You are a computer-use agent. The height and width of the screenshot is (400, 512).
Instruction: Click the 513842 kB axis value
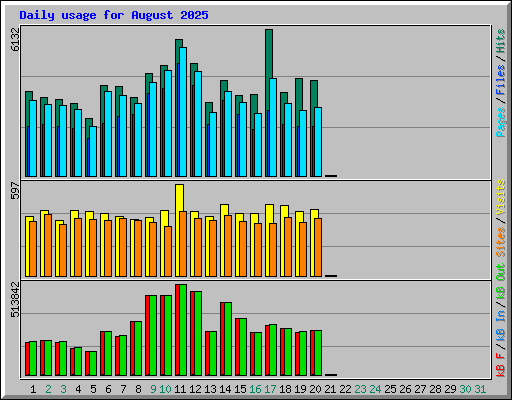coord(15,299)
